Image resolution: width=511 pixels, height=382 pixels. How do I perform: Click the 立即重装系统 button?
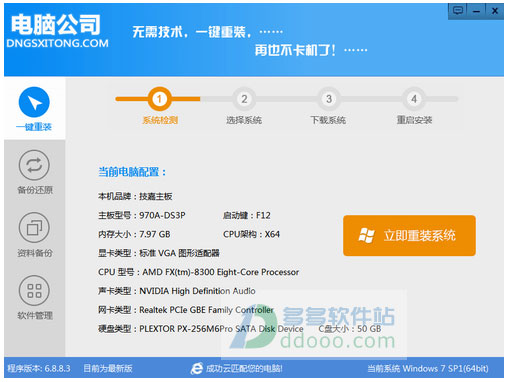click(409, 236)
